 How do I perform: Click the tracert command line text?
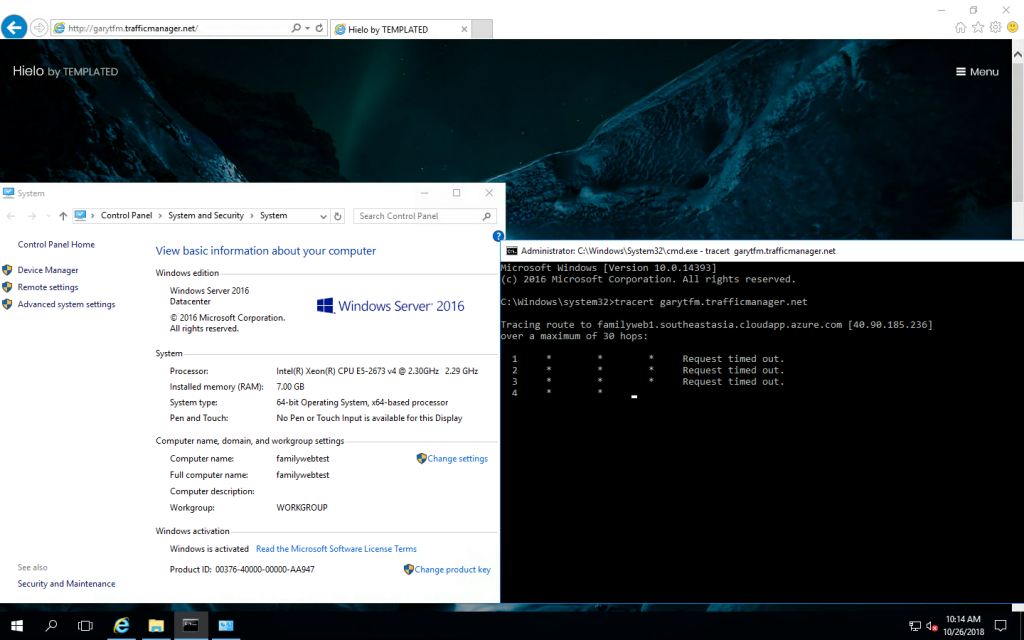point(711,302)
